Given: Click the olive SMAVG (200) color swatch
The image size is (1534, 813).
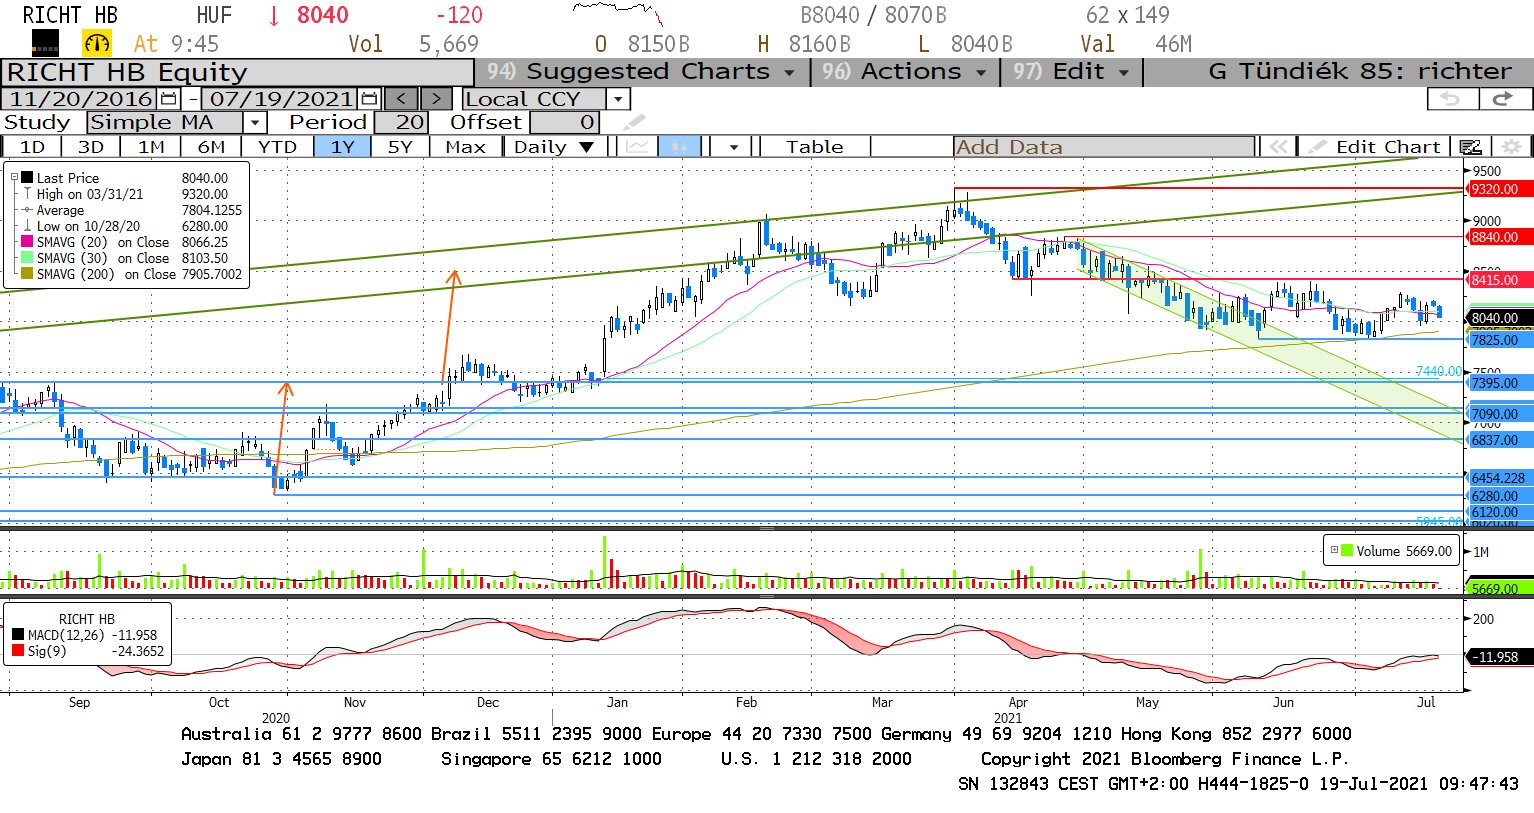Looking at the screenshot, I should pos(28,274).
